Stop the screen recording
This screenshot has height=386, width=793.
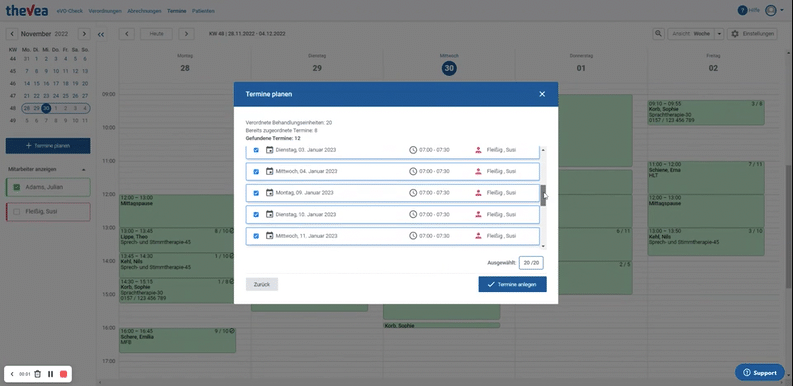tap(63, 374)
